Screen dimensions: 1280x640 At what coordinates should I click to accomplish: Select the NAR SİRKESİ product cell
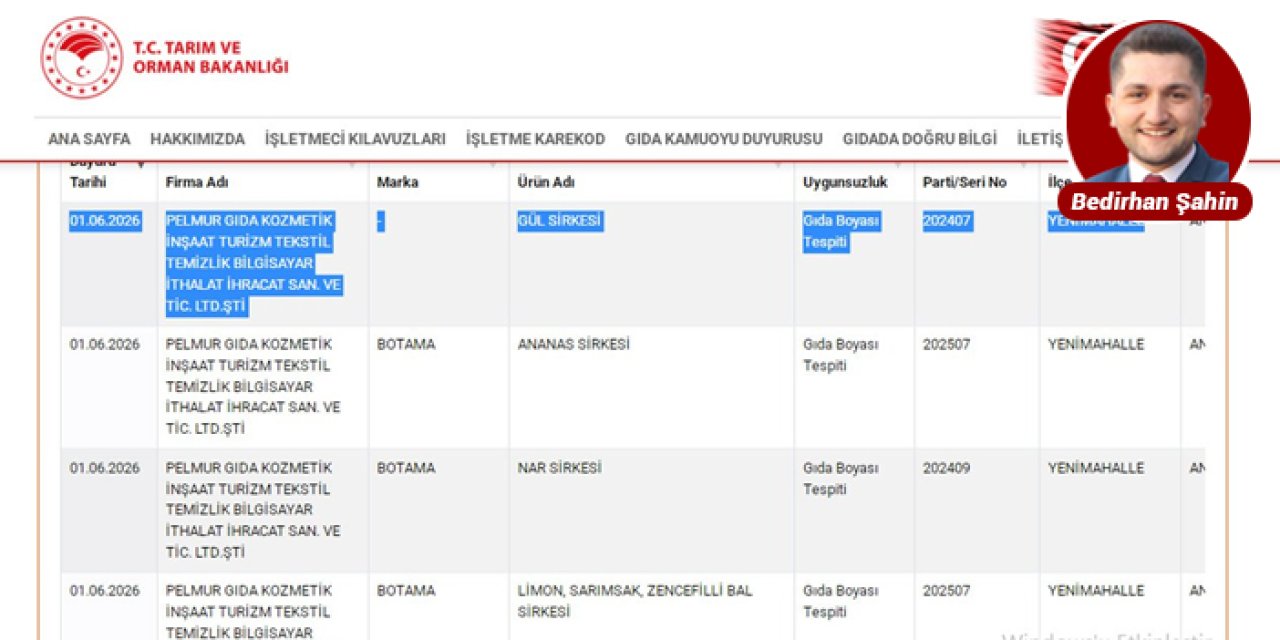click(x=559, y=468)
